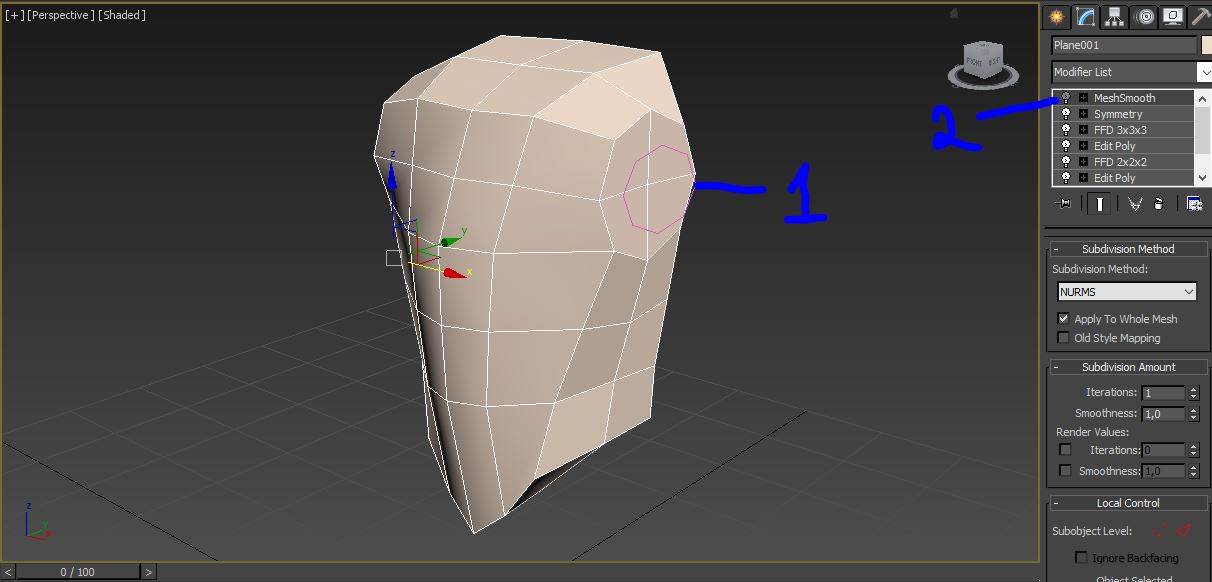Enable Ignore Backfacing checkbox
This screenshot has width=1212, height=582.
(1081, 558)
